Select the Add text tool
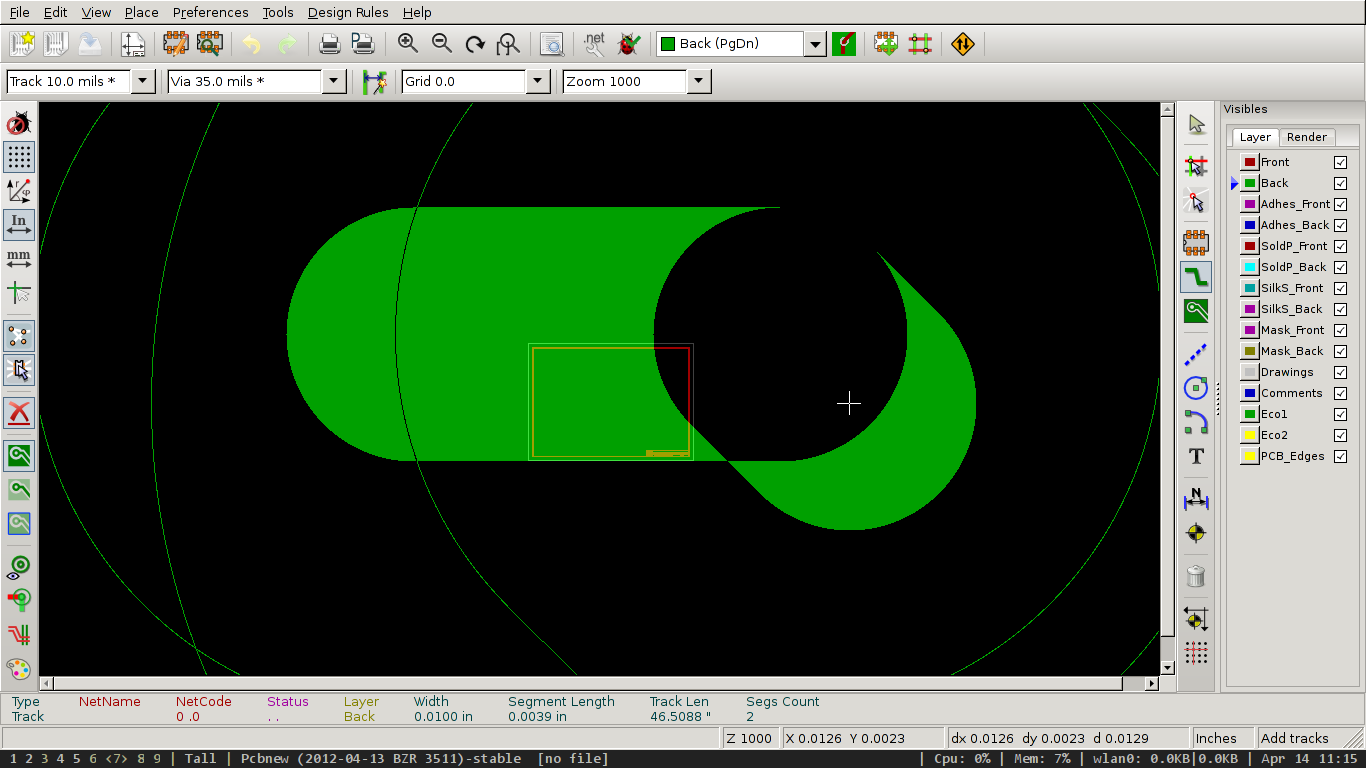This screenshot has height=768, width=1366. (x=1196, y=456)
